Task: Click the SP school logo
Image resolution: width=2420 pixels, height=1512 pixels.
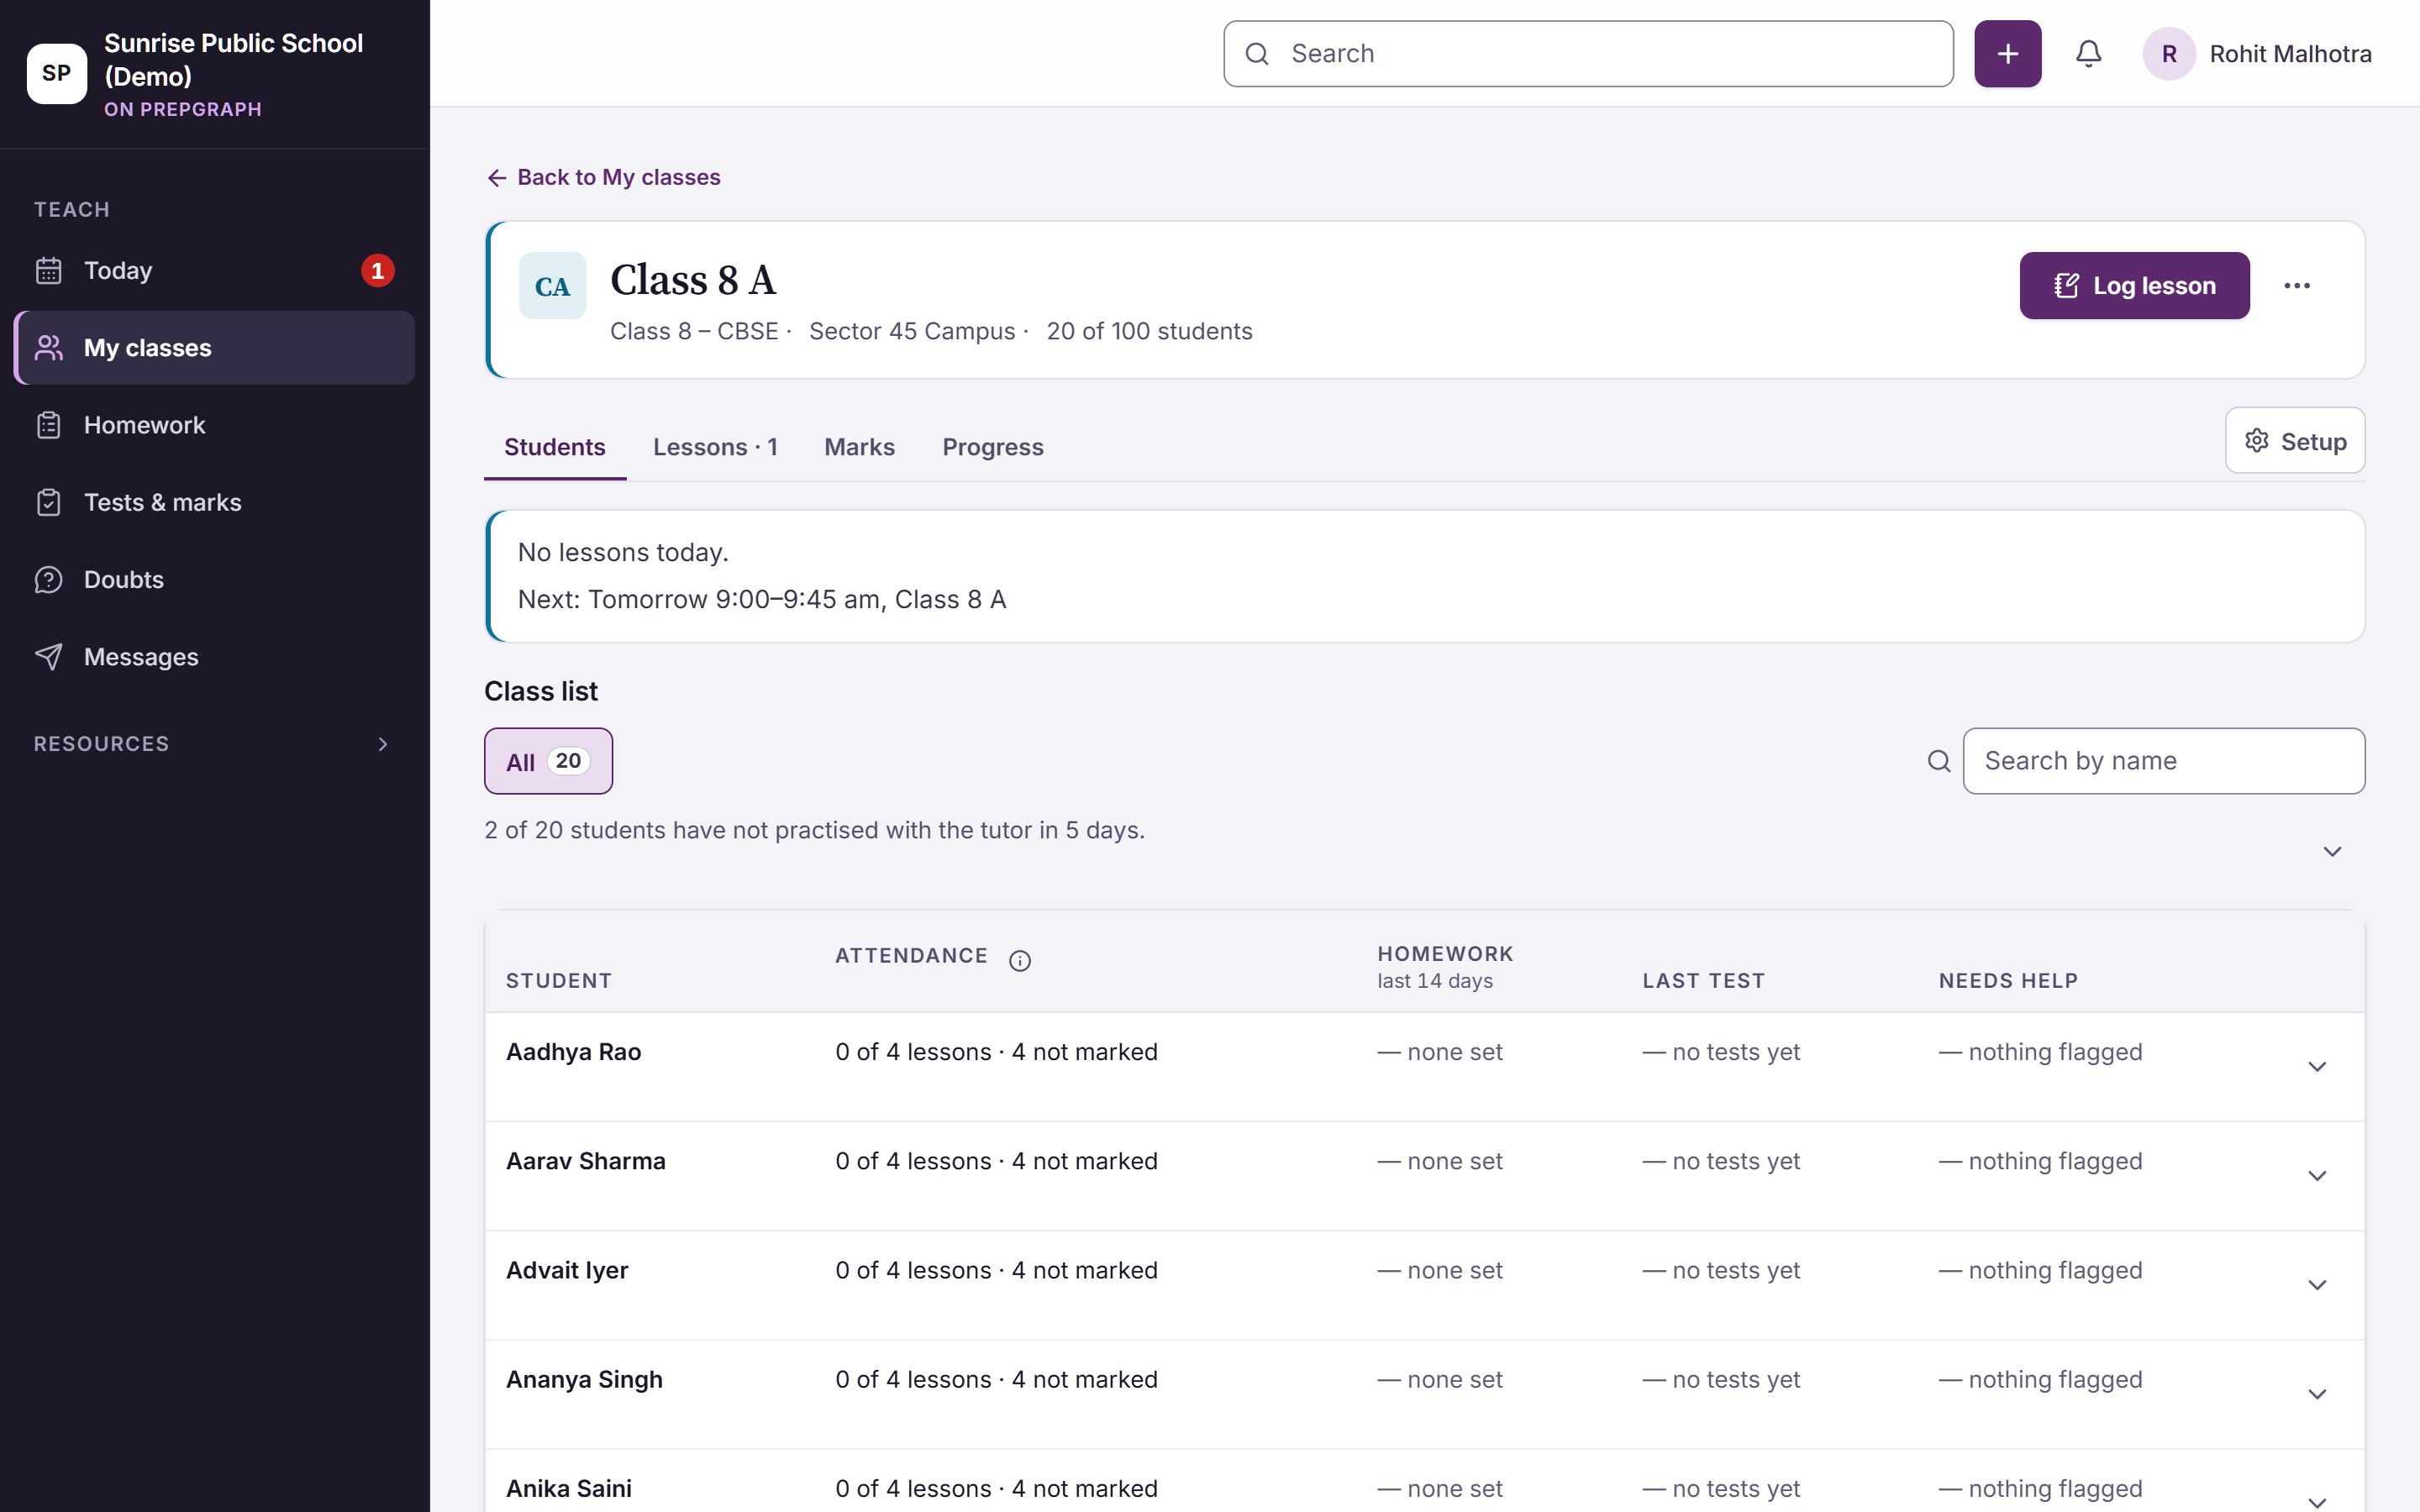Action: point(57,73)
